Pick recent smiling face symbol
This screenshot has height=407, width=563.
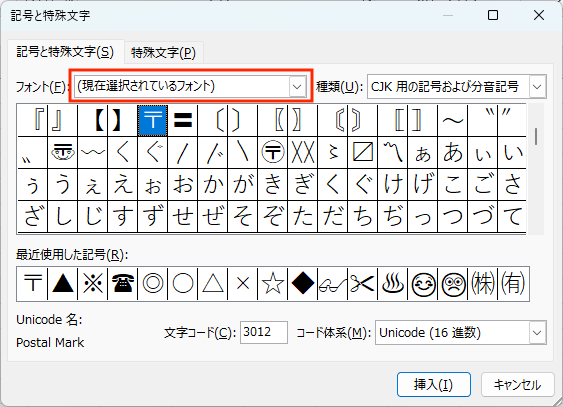click(x=423, y=284)
